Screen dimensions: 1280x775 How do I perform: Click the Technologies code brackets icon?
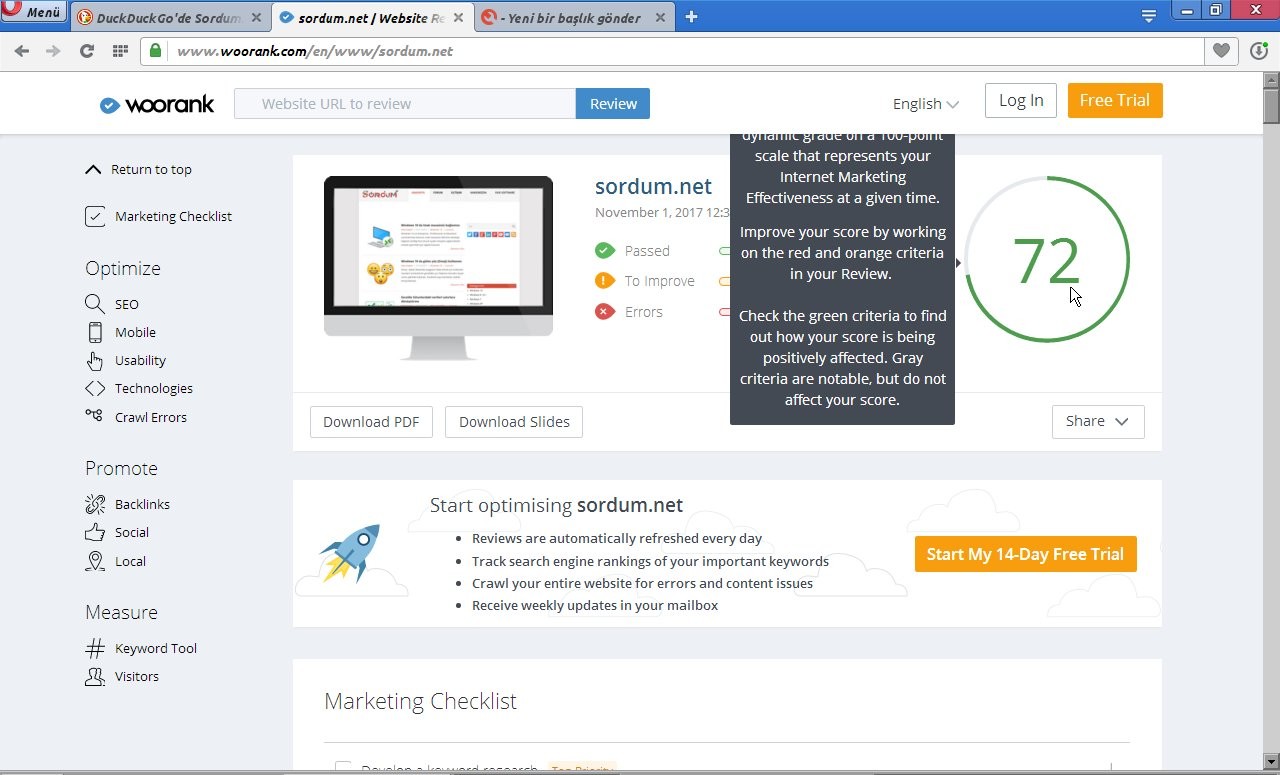coord(95,388)
